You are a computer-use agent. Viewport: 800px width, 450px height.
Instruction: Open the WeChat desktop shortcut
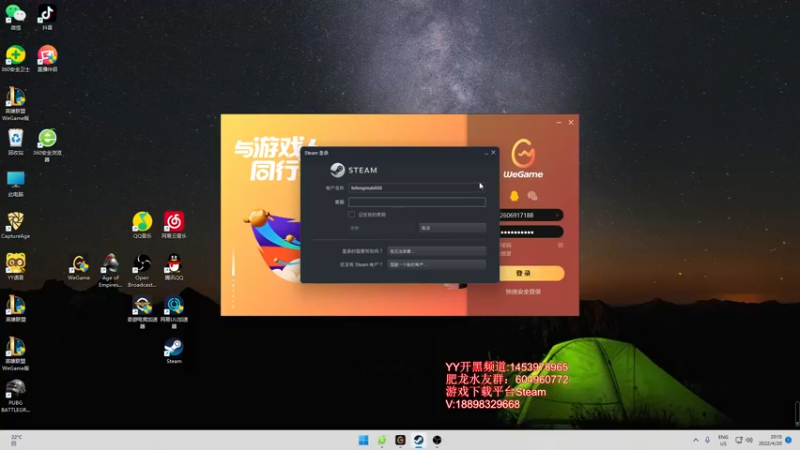point(16,16)
